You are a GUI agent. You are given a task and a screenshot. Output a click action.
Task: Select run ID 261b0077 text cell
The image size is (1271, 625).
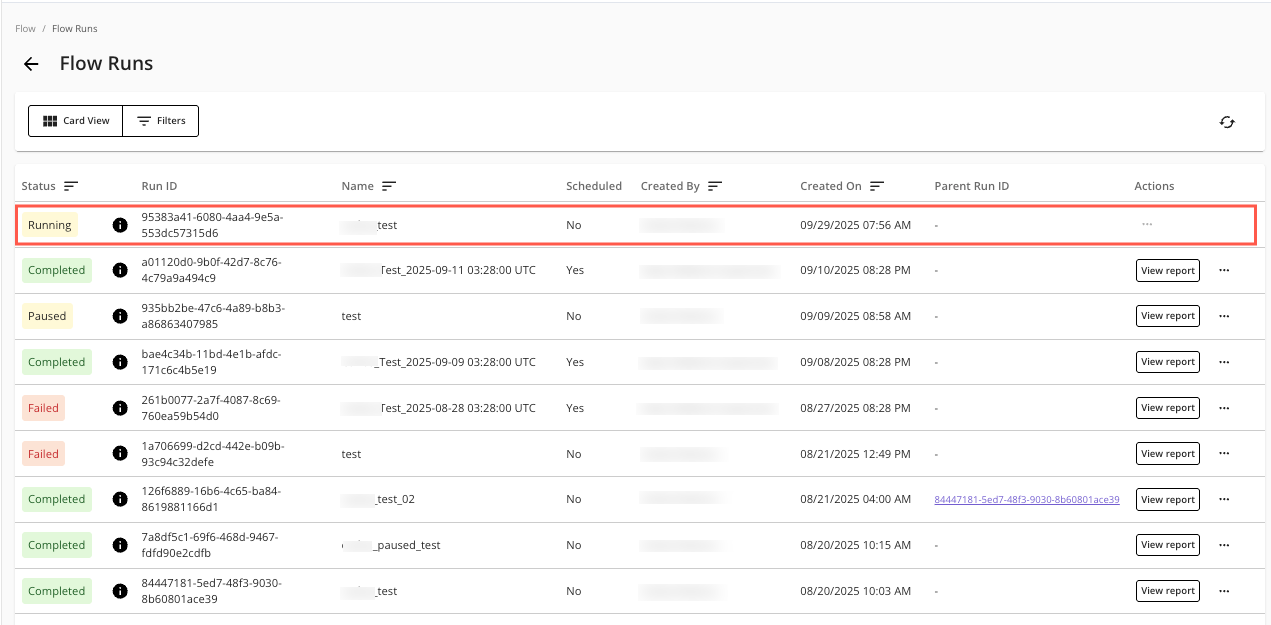pyautogui.click(x=211, y=408)
